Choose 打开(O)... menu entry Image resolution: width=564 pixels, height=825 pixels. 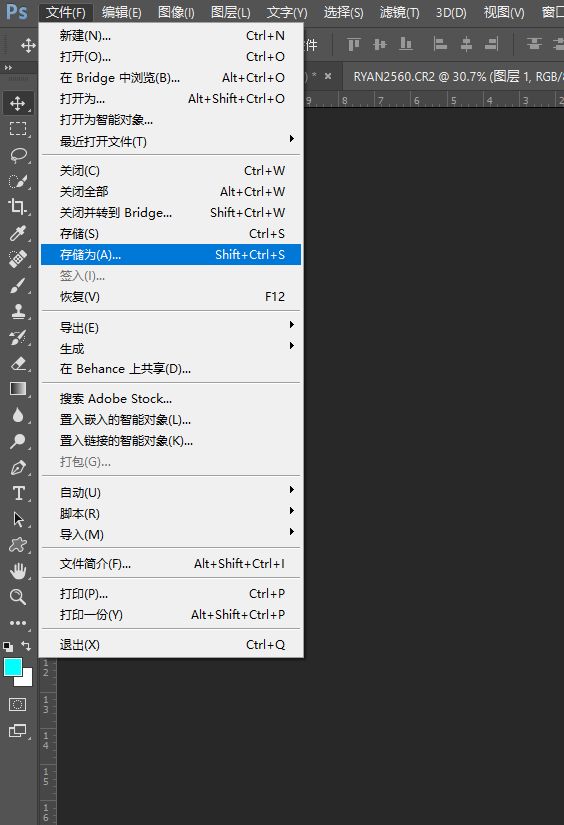[x=172, y=56]
